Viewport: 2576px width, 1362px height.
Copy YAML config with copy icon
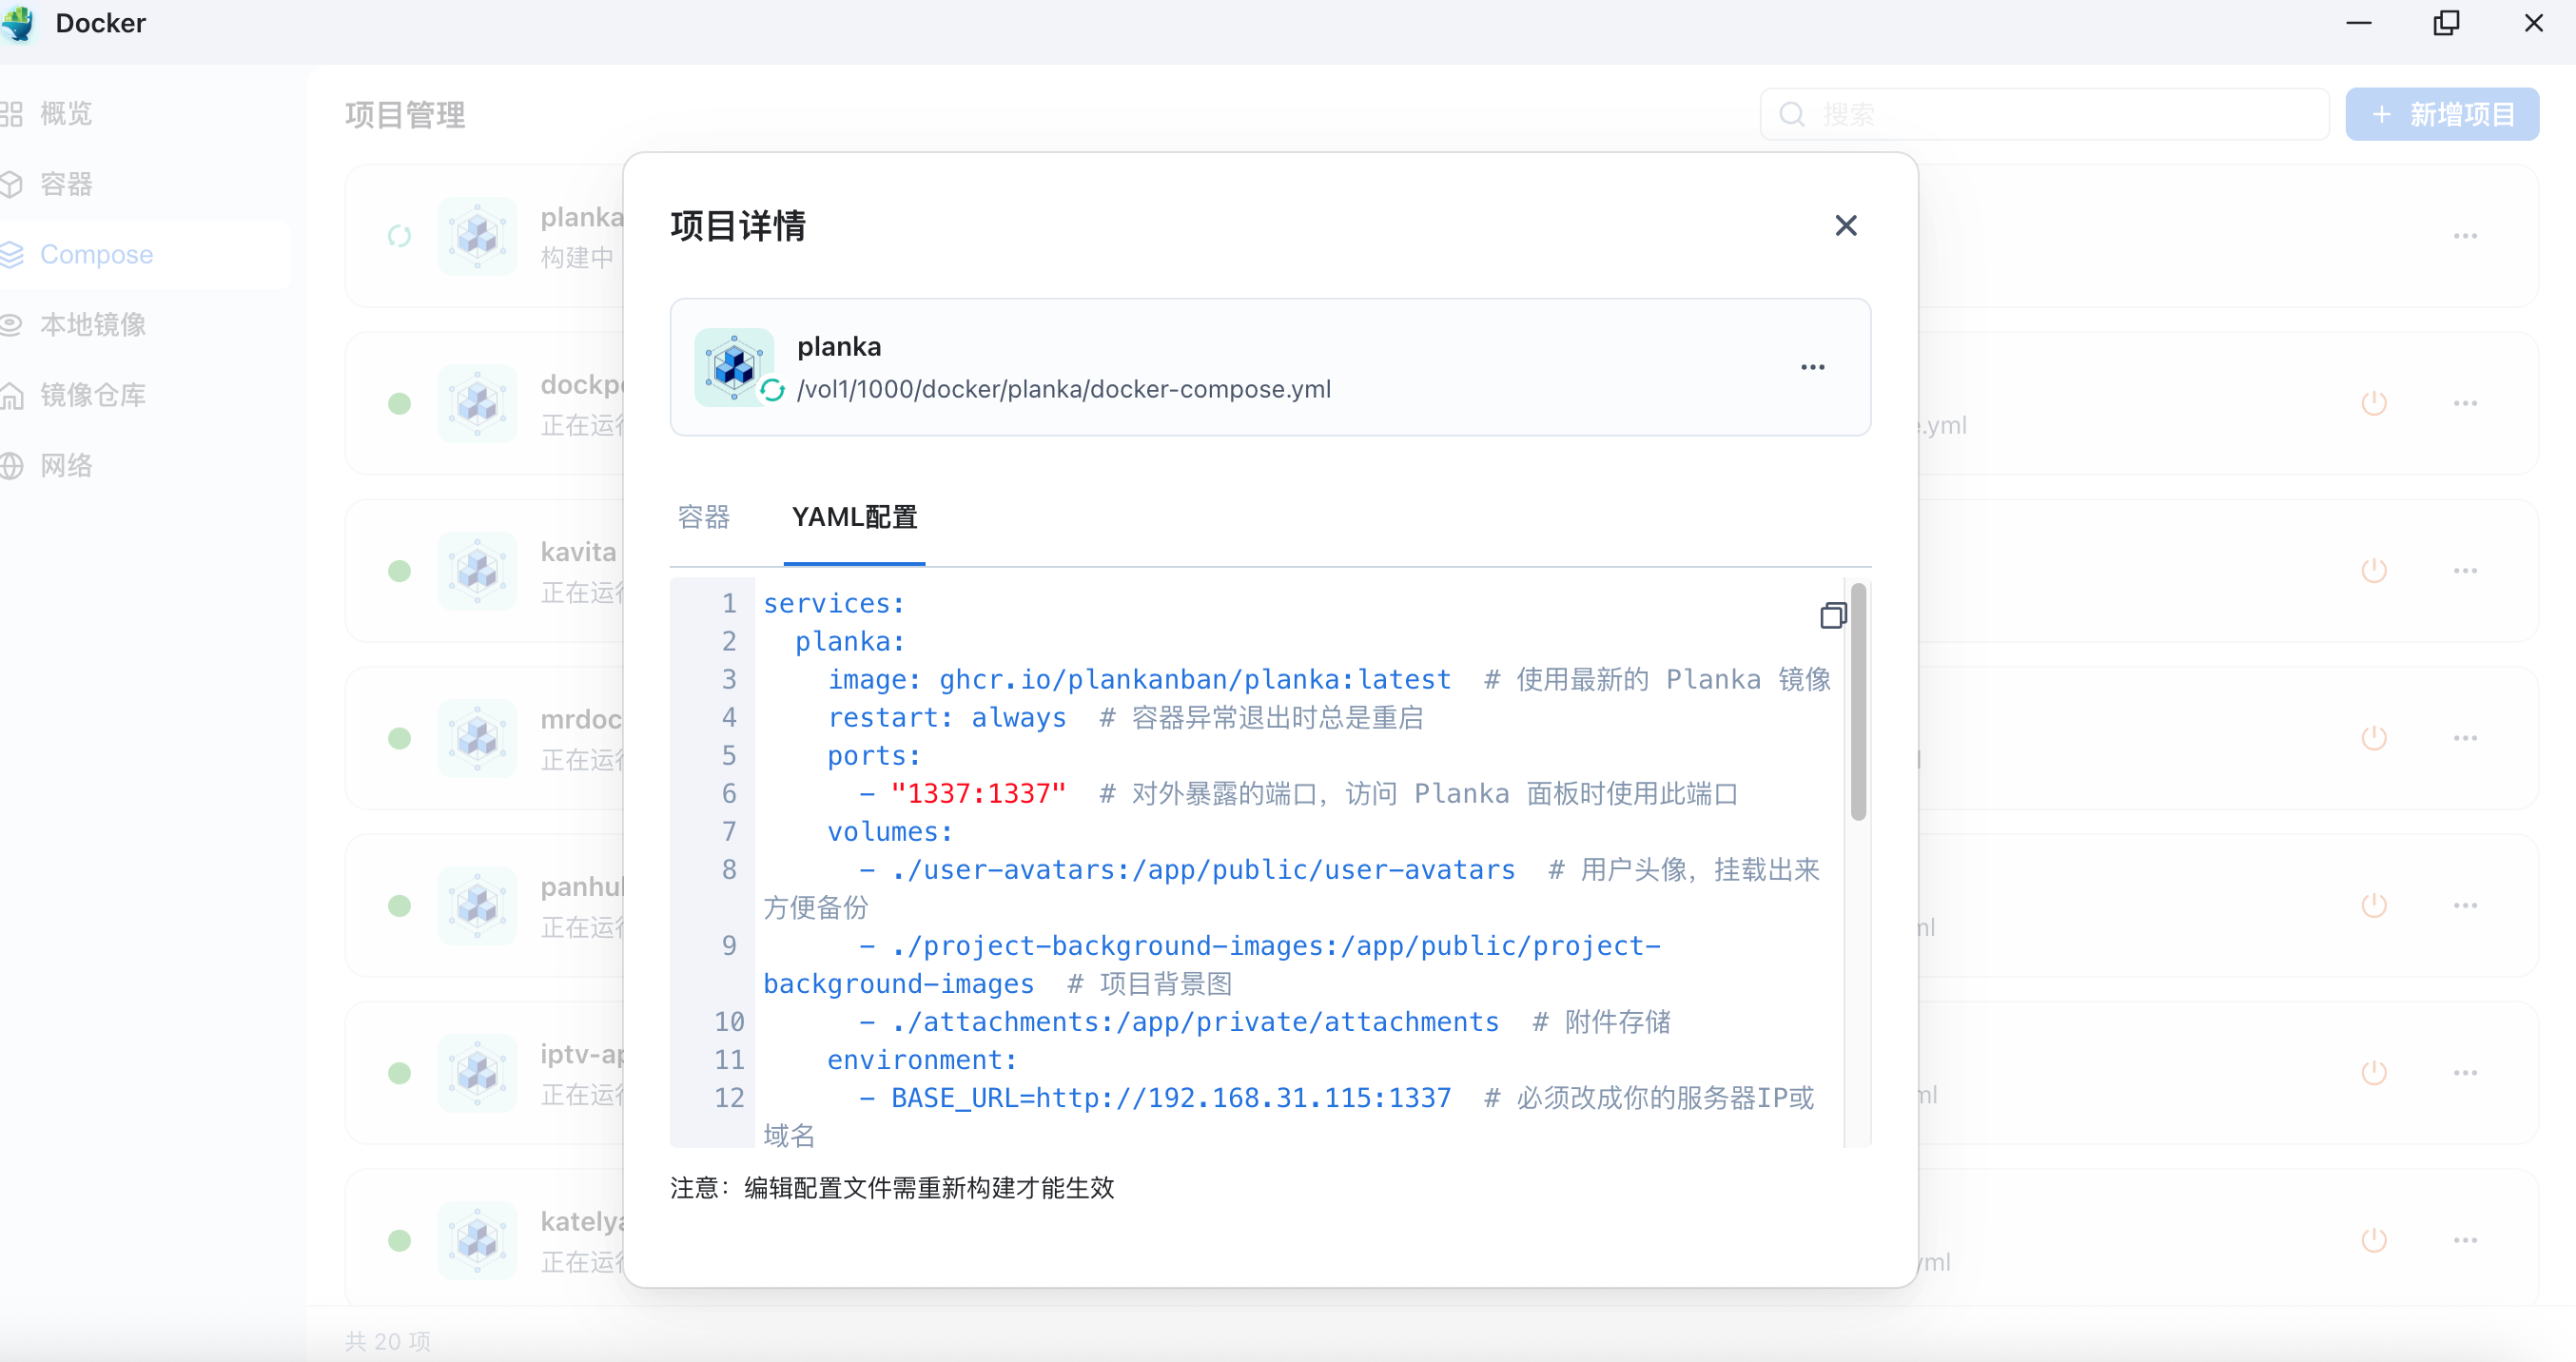click(x=1832, y=615)
